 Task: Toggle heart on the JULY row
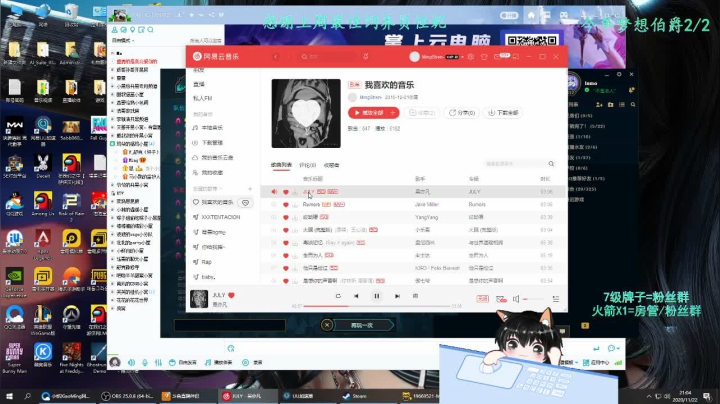[x=286, y=192]
